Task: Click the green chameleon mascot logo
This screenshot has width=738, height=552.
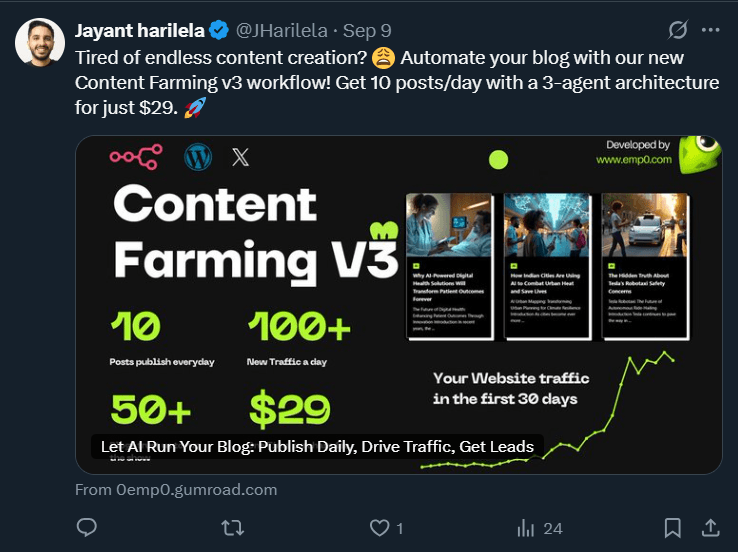Action: pyautogui.click(x=698, y=155)
